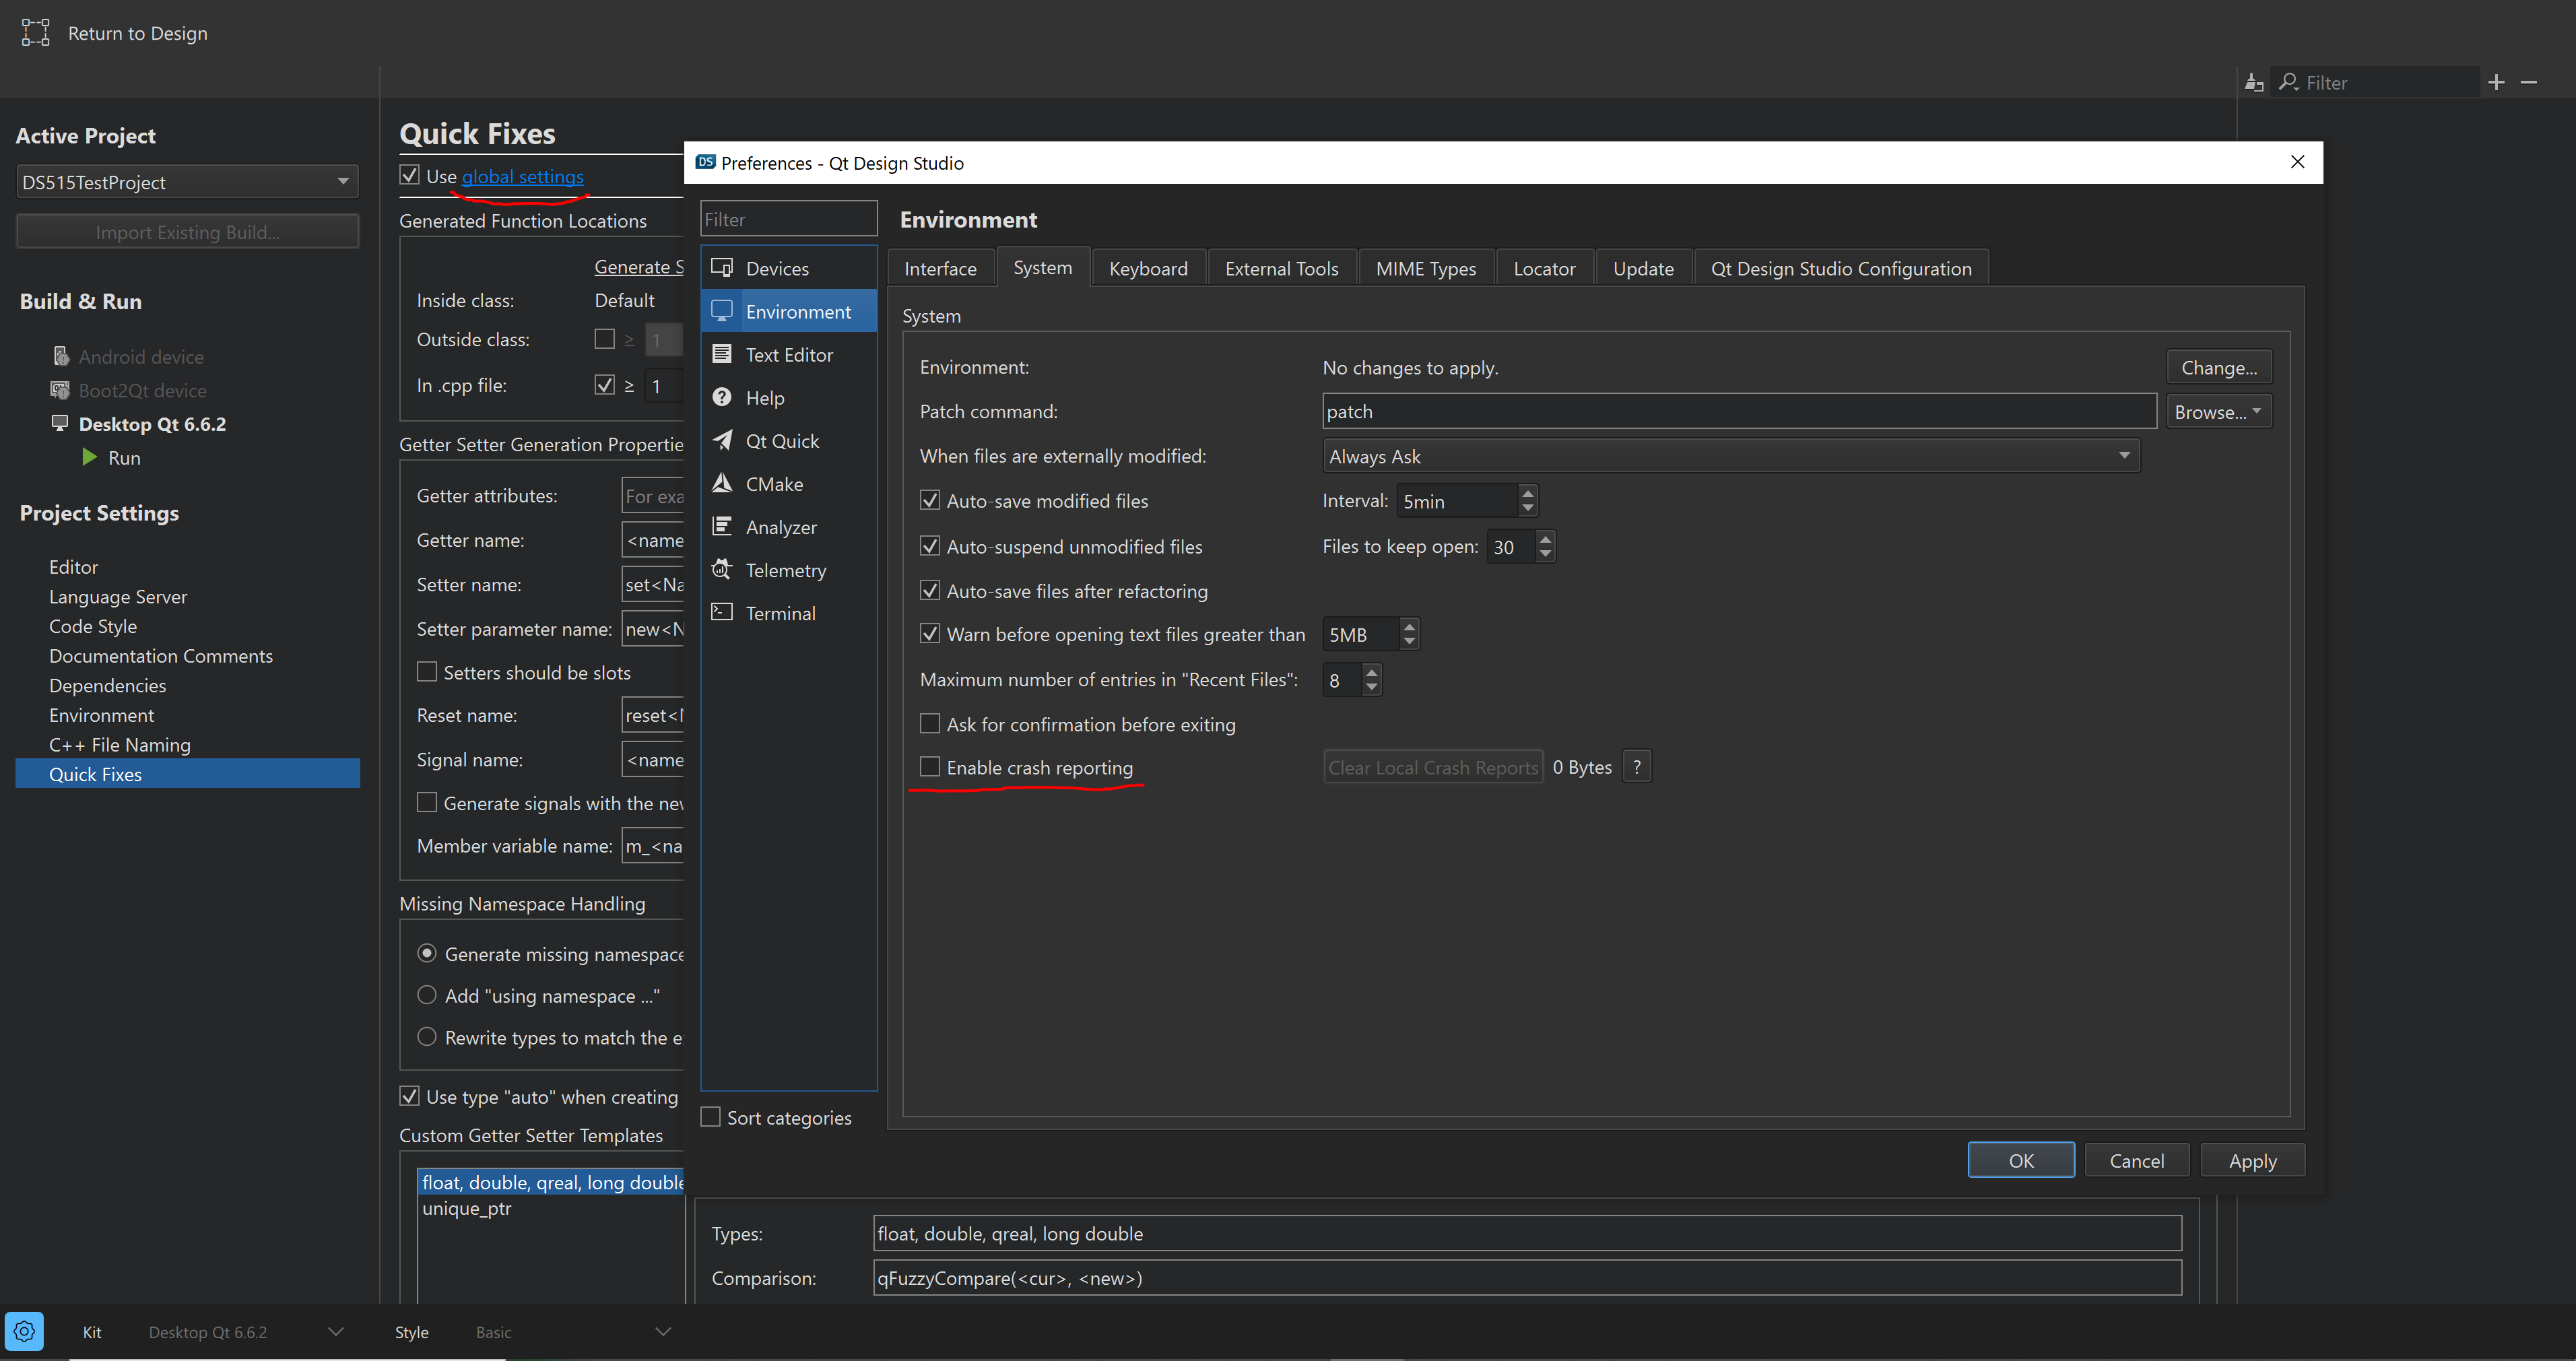Click the Apply button
Image resolution: width=2576 pixels, height=1361 pixels.
2252,1160
